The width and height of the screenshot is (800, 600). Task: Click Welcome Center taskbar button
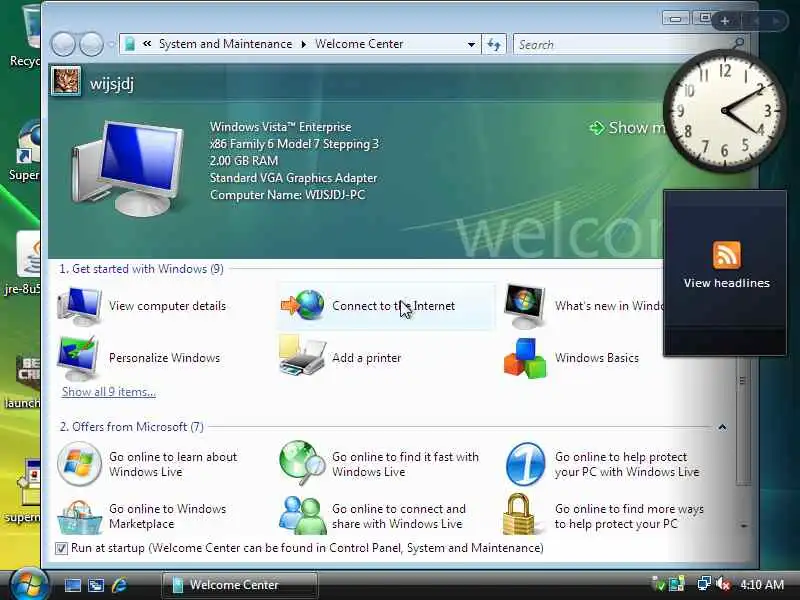click(x=240, y=585)
